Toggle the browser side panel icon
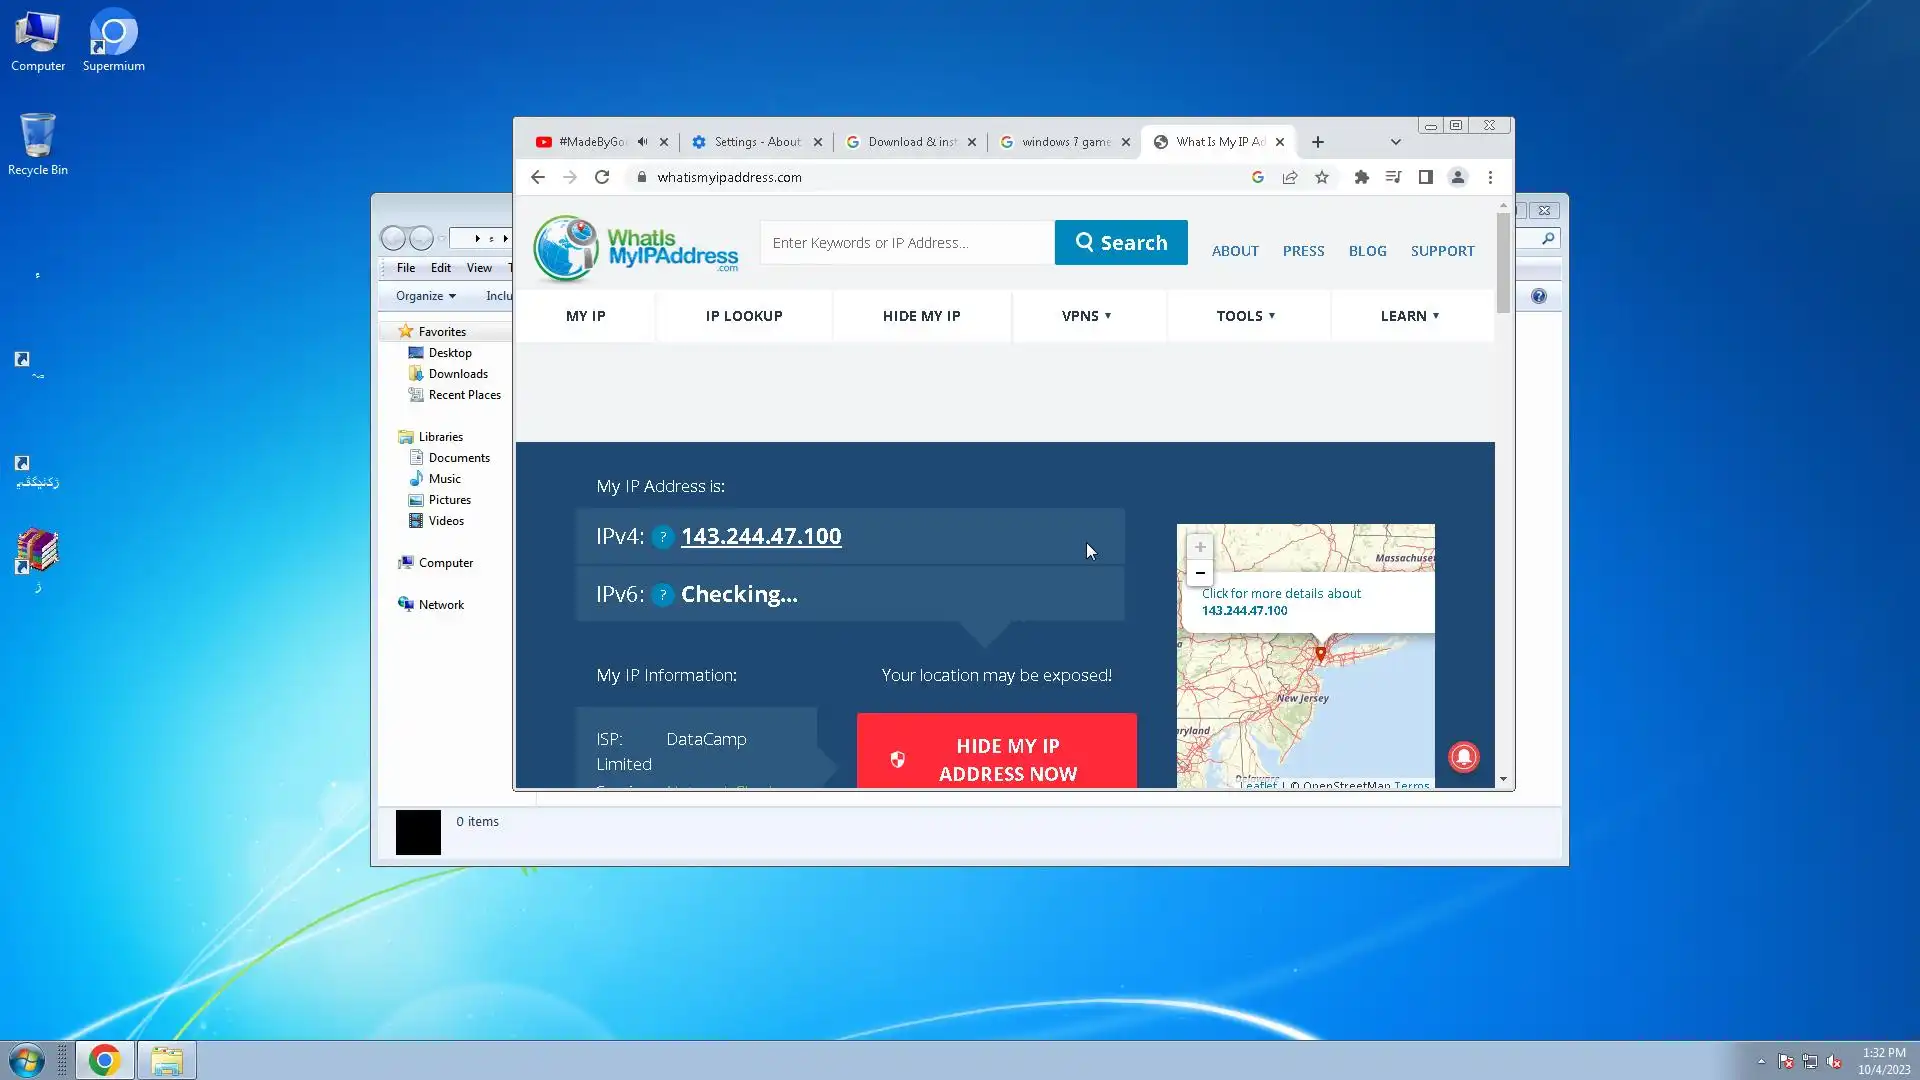 (x=1425, y=177)
